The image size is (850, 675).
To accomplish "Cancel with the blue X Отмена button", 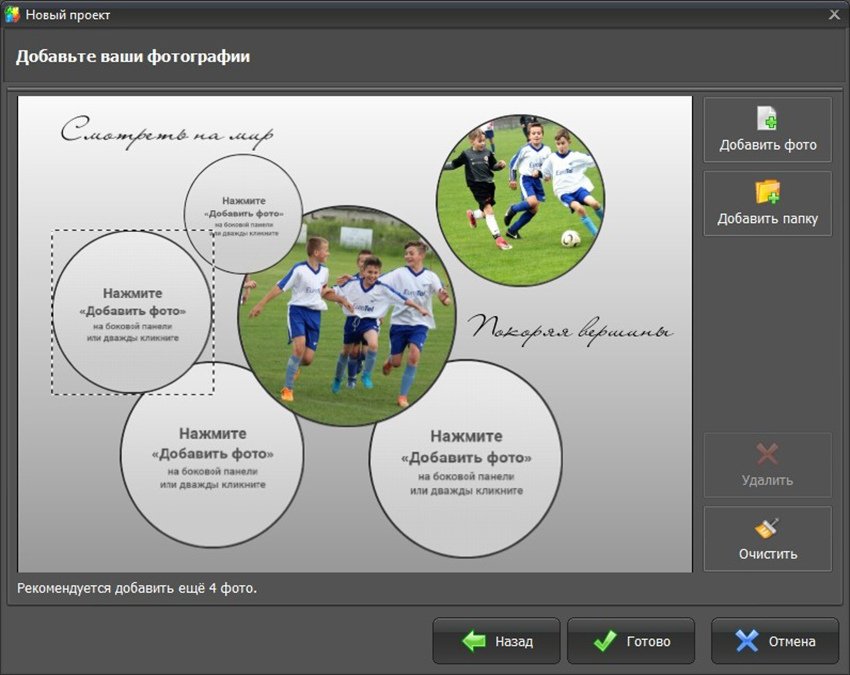I will click(774, 641).
